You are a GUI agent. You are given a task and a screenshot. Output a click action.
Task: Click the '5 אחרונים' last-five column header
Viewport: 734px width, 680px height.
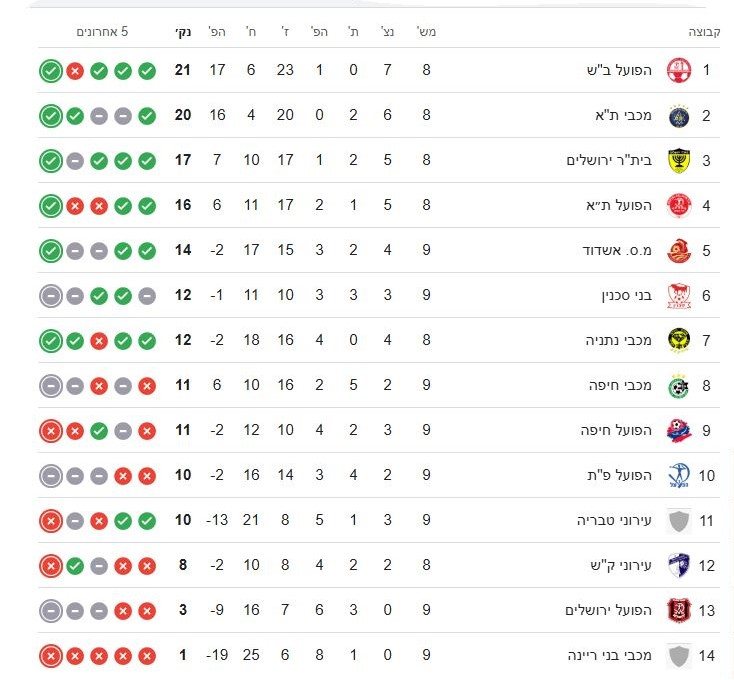(x=103, y=32)
